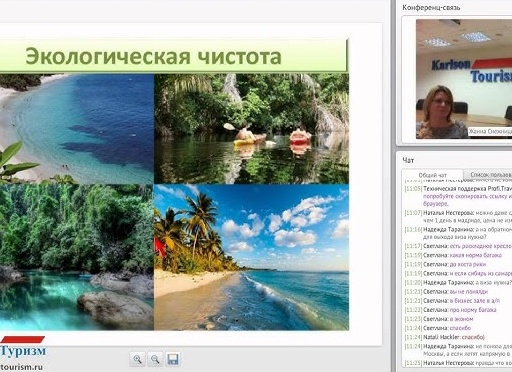The width and height of the screenshot is (512, 372).
Task: Click the zoom out magnifier icon
Action: click(155, 359)
